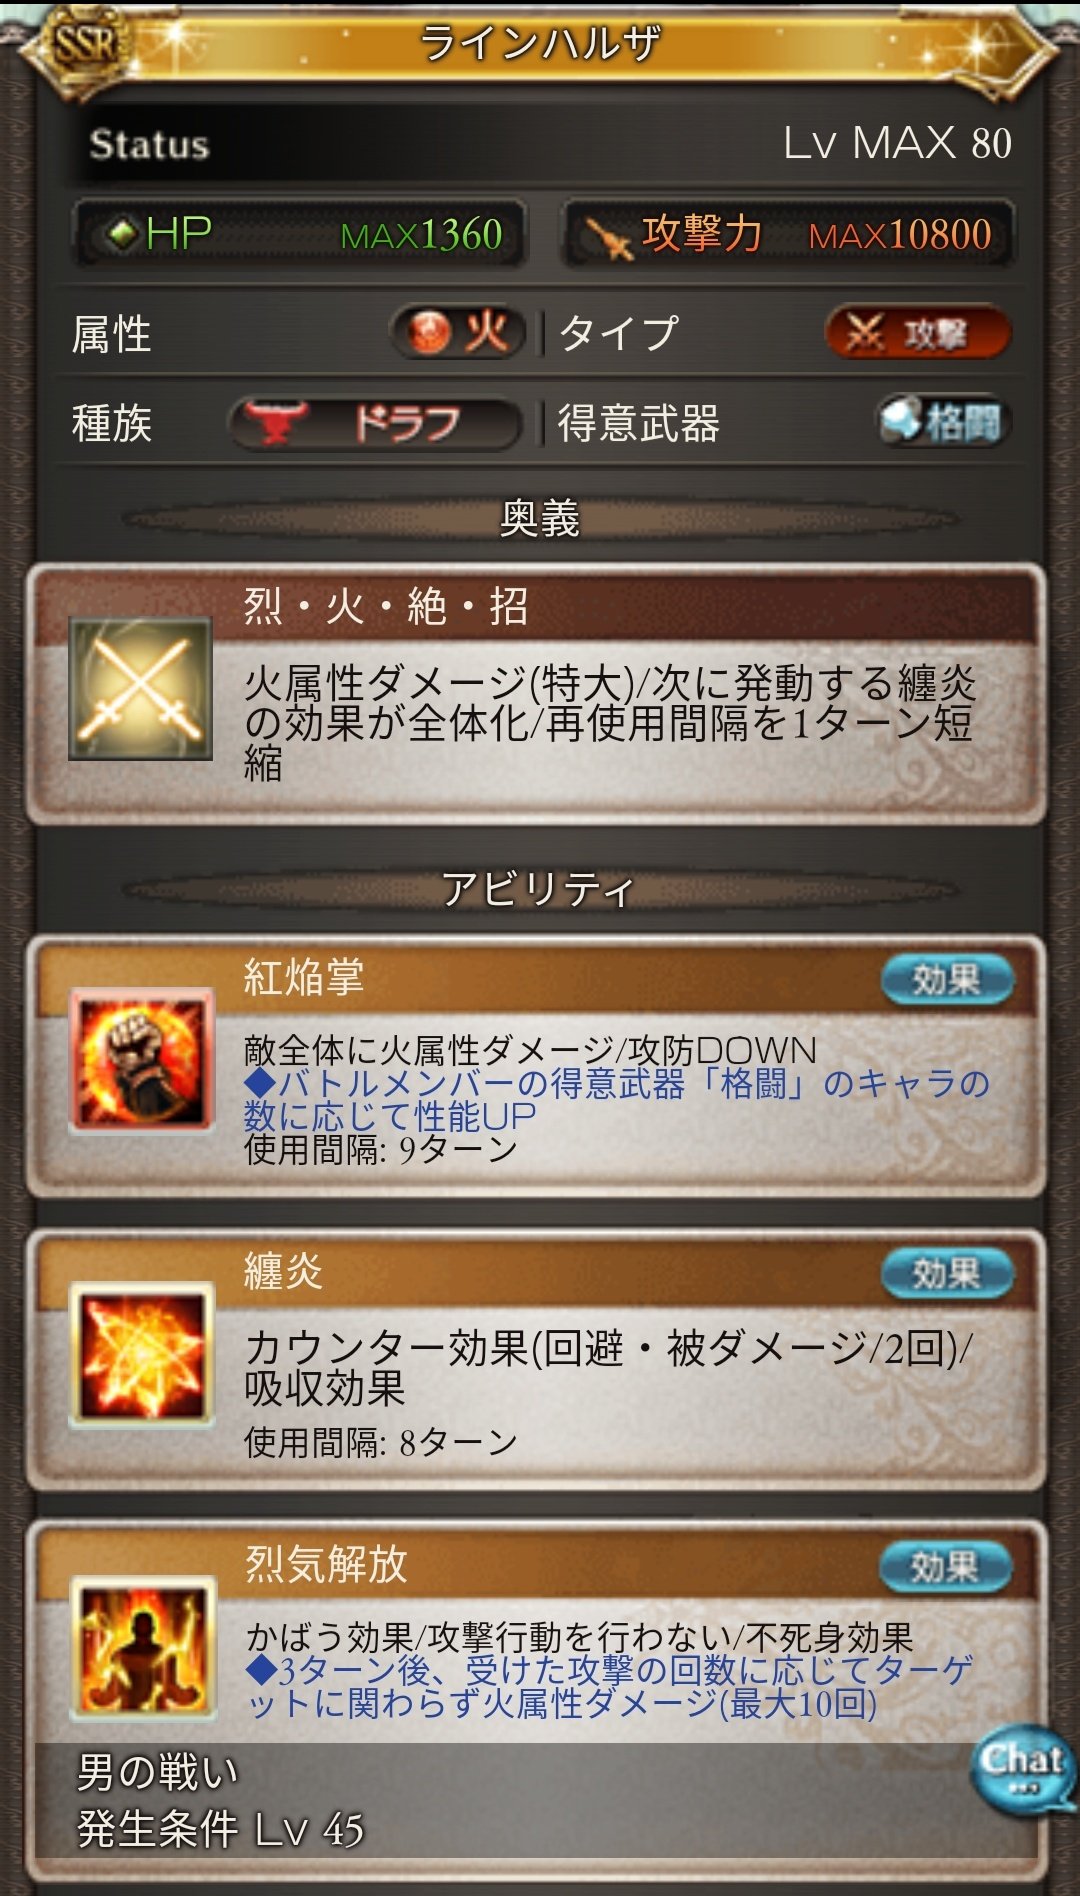Tap the SSR rarity badge
The width and height of the screenshot is (1080, 1896).
point(85,44)
